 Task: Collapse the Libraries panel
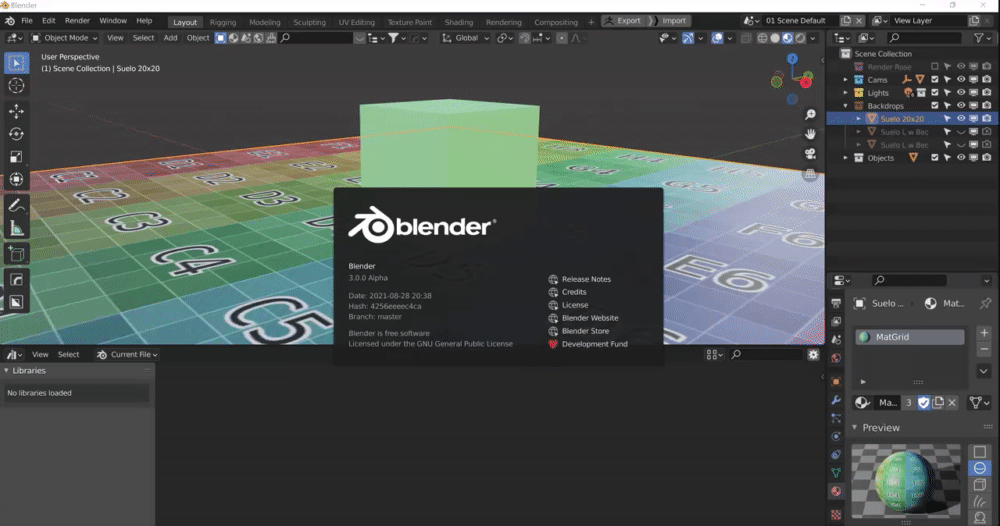(6, 370)
